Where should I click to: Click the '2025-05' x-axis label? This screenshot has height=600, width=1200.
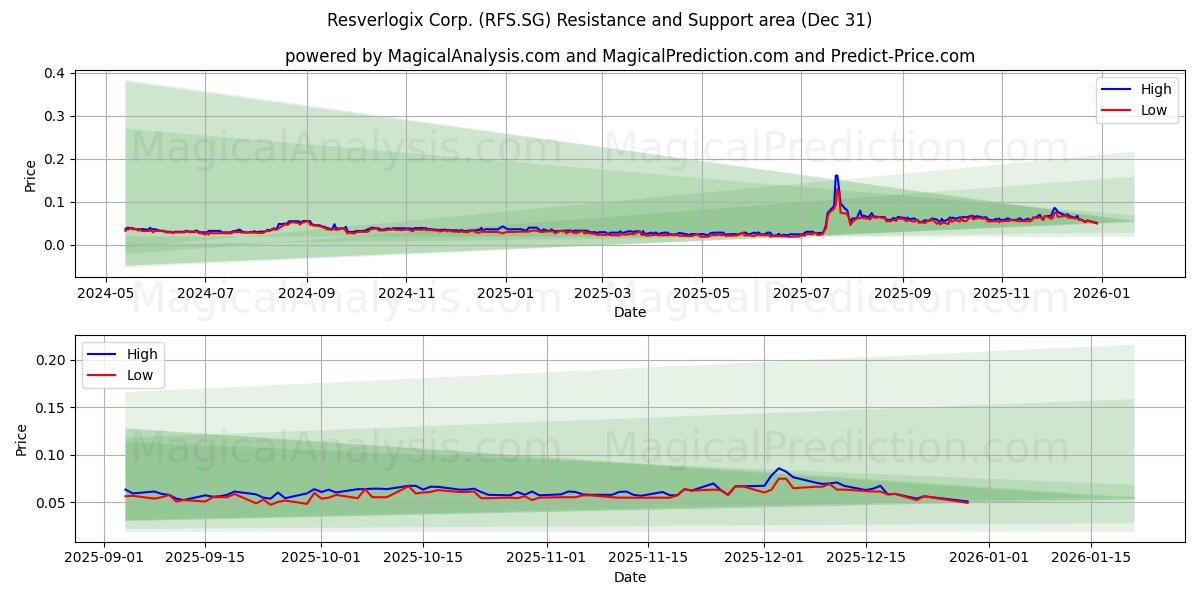pos(702,293)
